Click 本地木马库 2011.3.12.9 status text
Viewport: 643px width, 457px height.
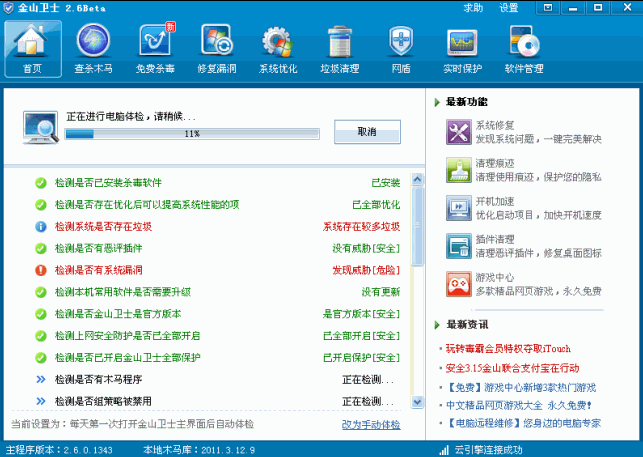[x=199, y=450]
